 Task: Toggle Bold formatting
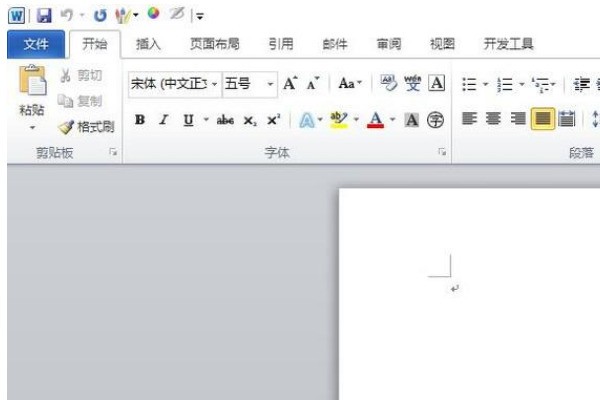140,120
